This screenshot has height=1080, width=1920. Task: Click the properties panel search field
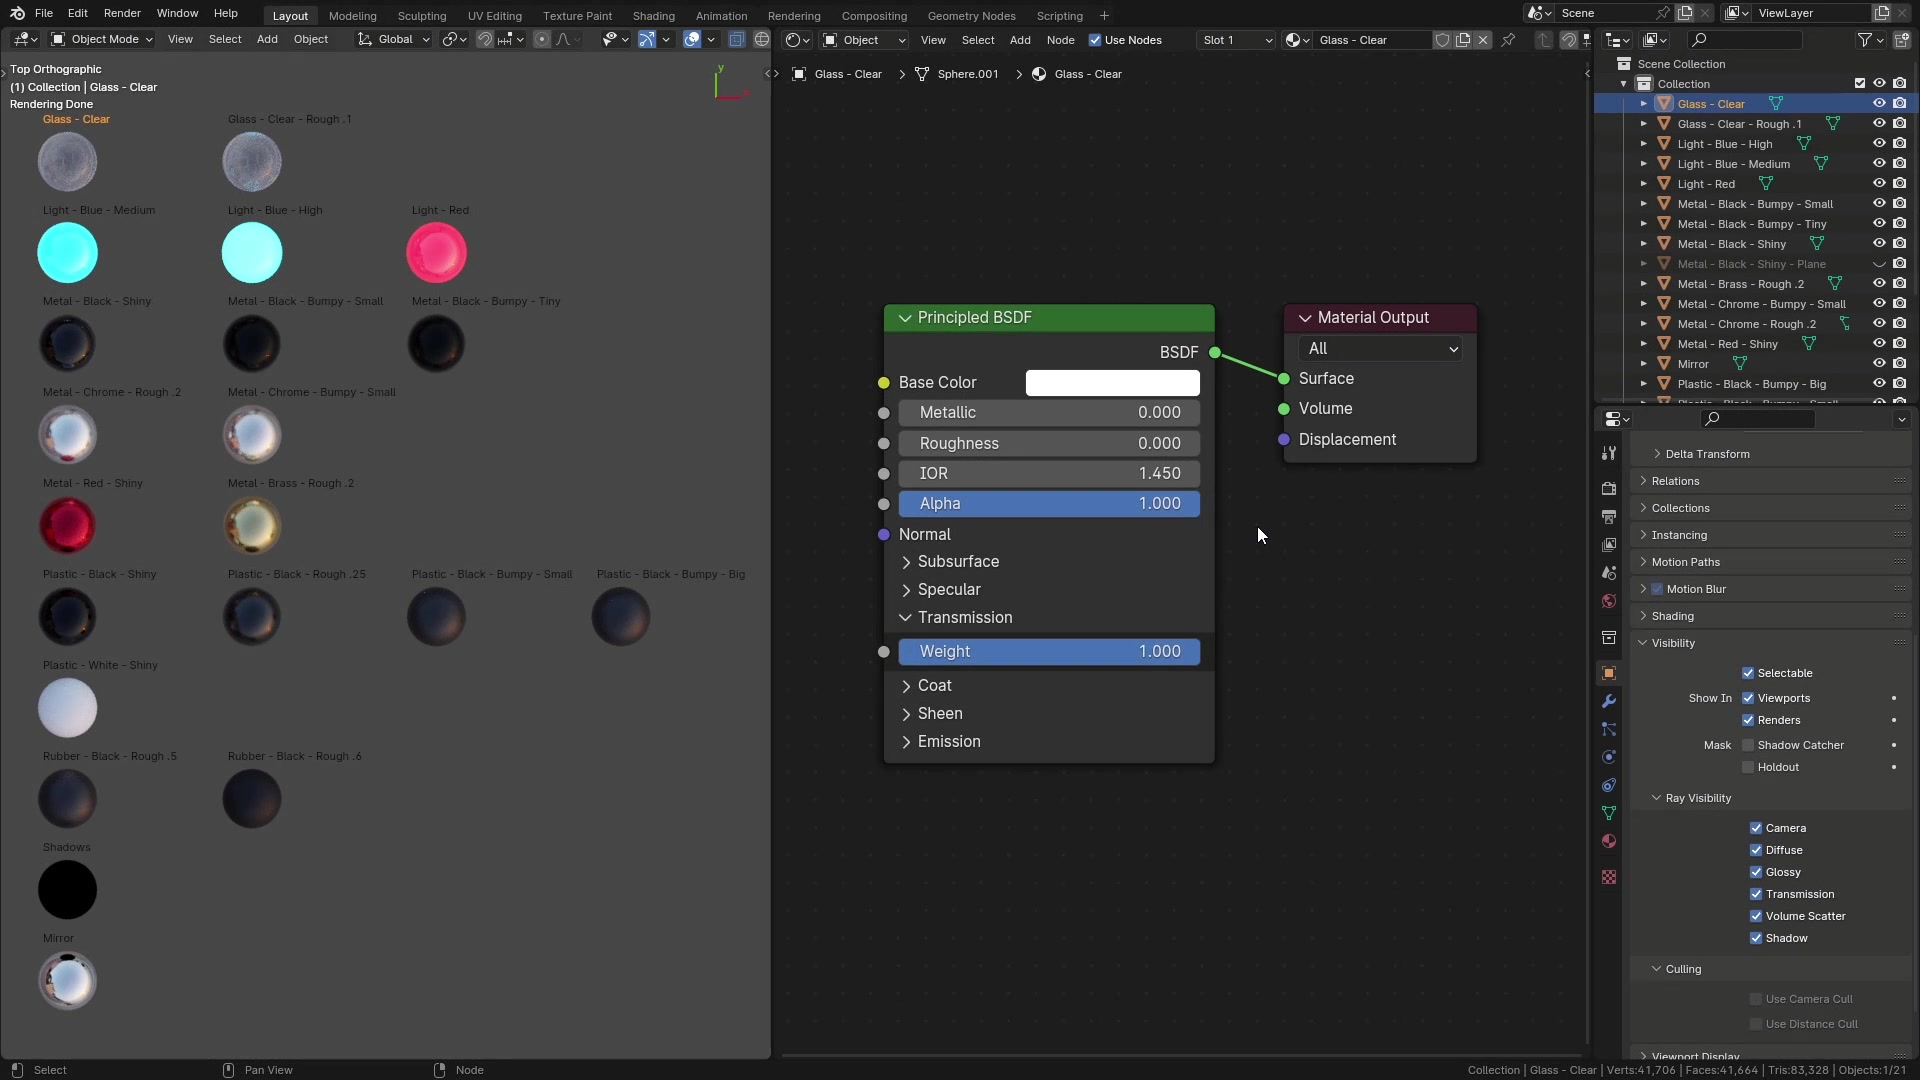[1757, 419]
